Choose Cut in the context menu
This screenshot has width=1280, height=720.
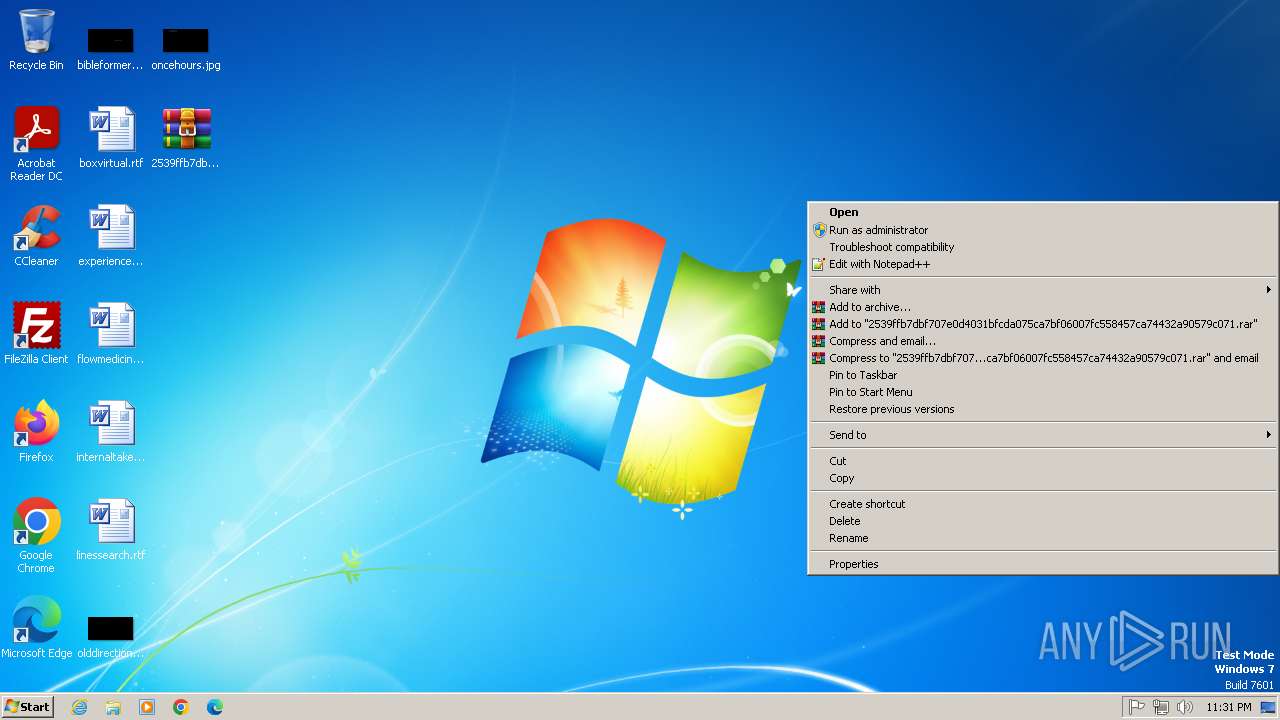click(1042, 461)
